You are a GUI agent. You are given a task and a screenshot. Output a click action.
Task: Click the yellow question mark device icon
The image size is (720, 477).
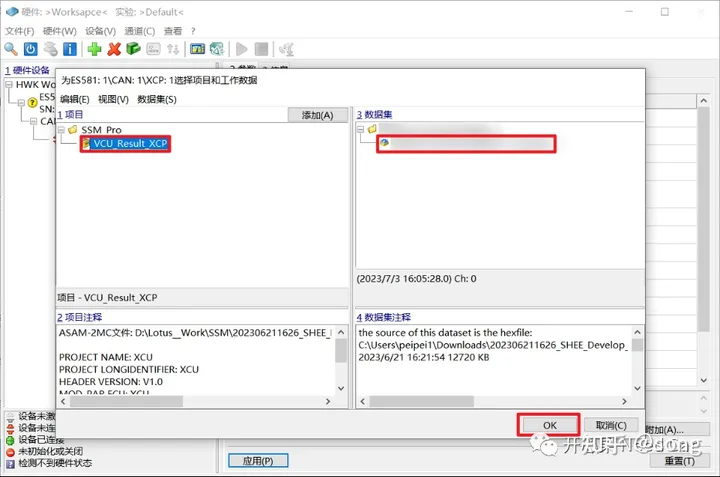pos(32,102)
